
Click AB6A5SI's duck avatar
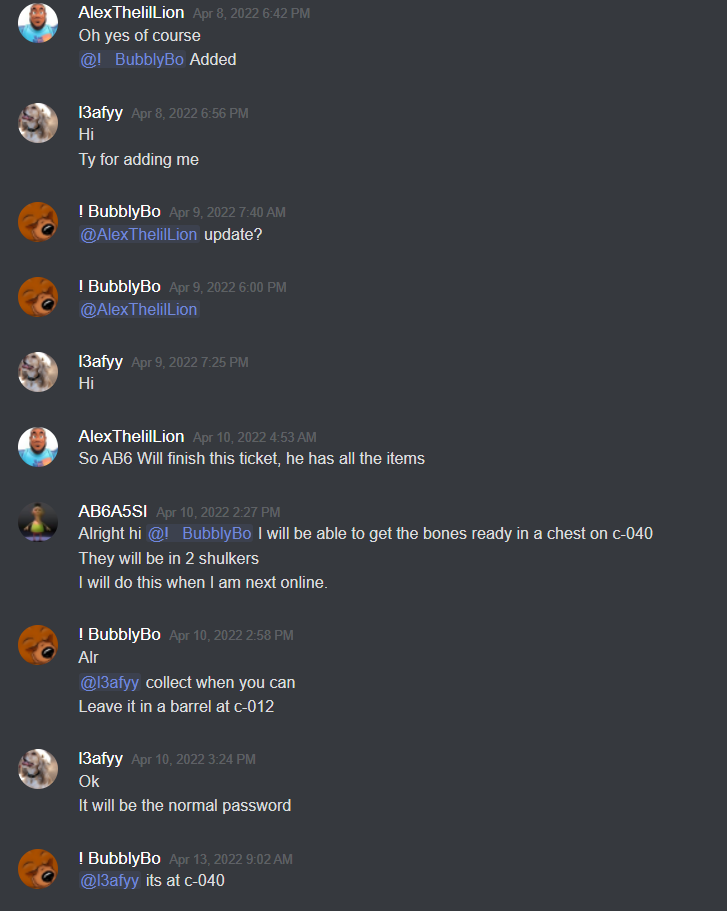[38, 522]
